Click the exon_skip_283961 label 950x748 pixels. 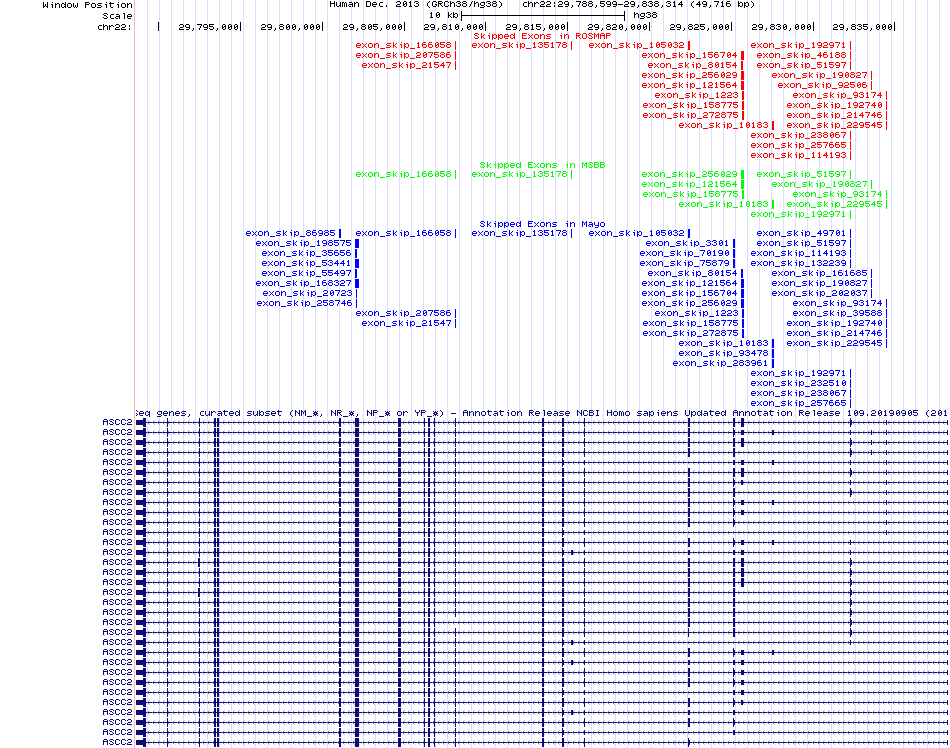coord(706,363)
